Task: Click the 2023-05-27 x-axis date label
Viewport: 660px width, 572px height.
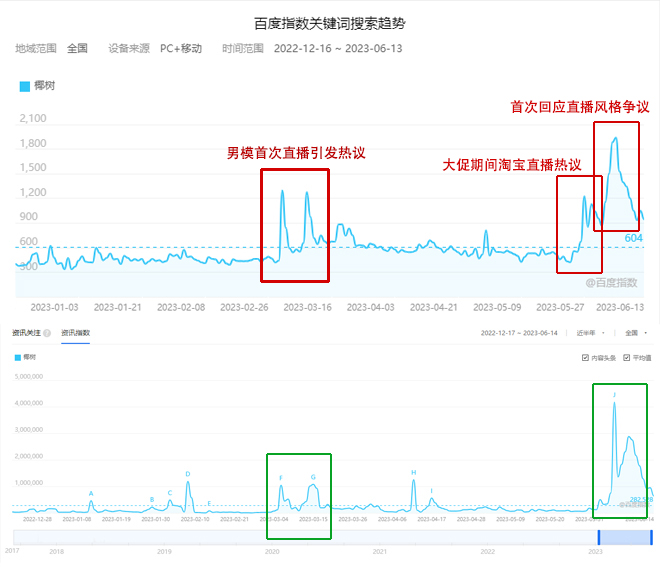Action: (x=560, y=308)
